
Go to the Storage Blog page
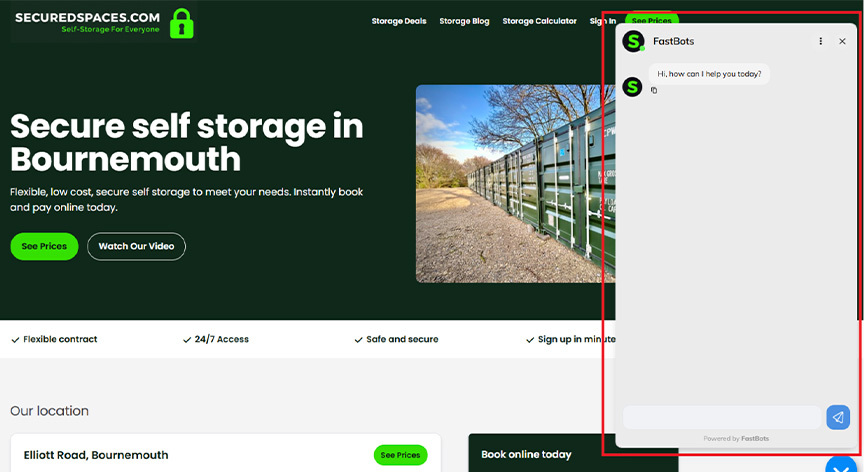pos(464,21)
